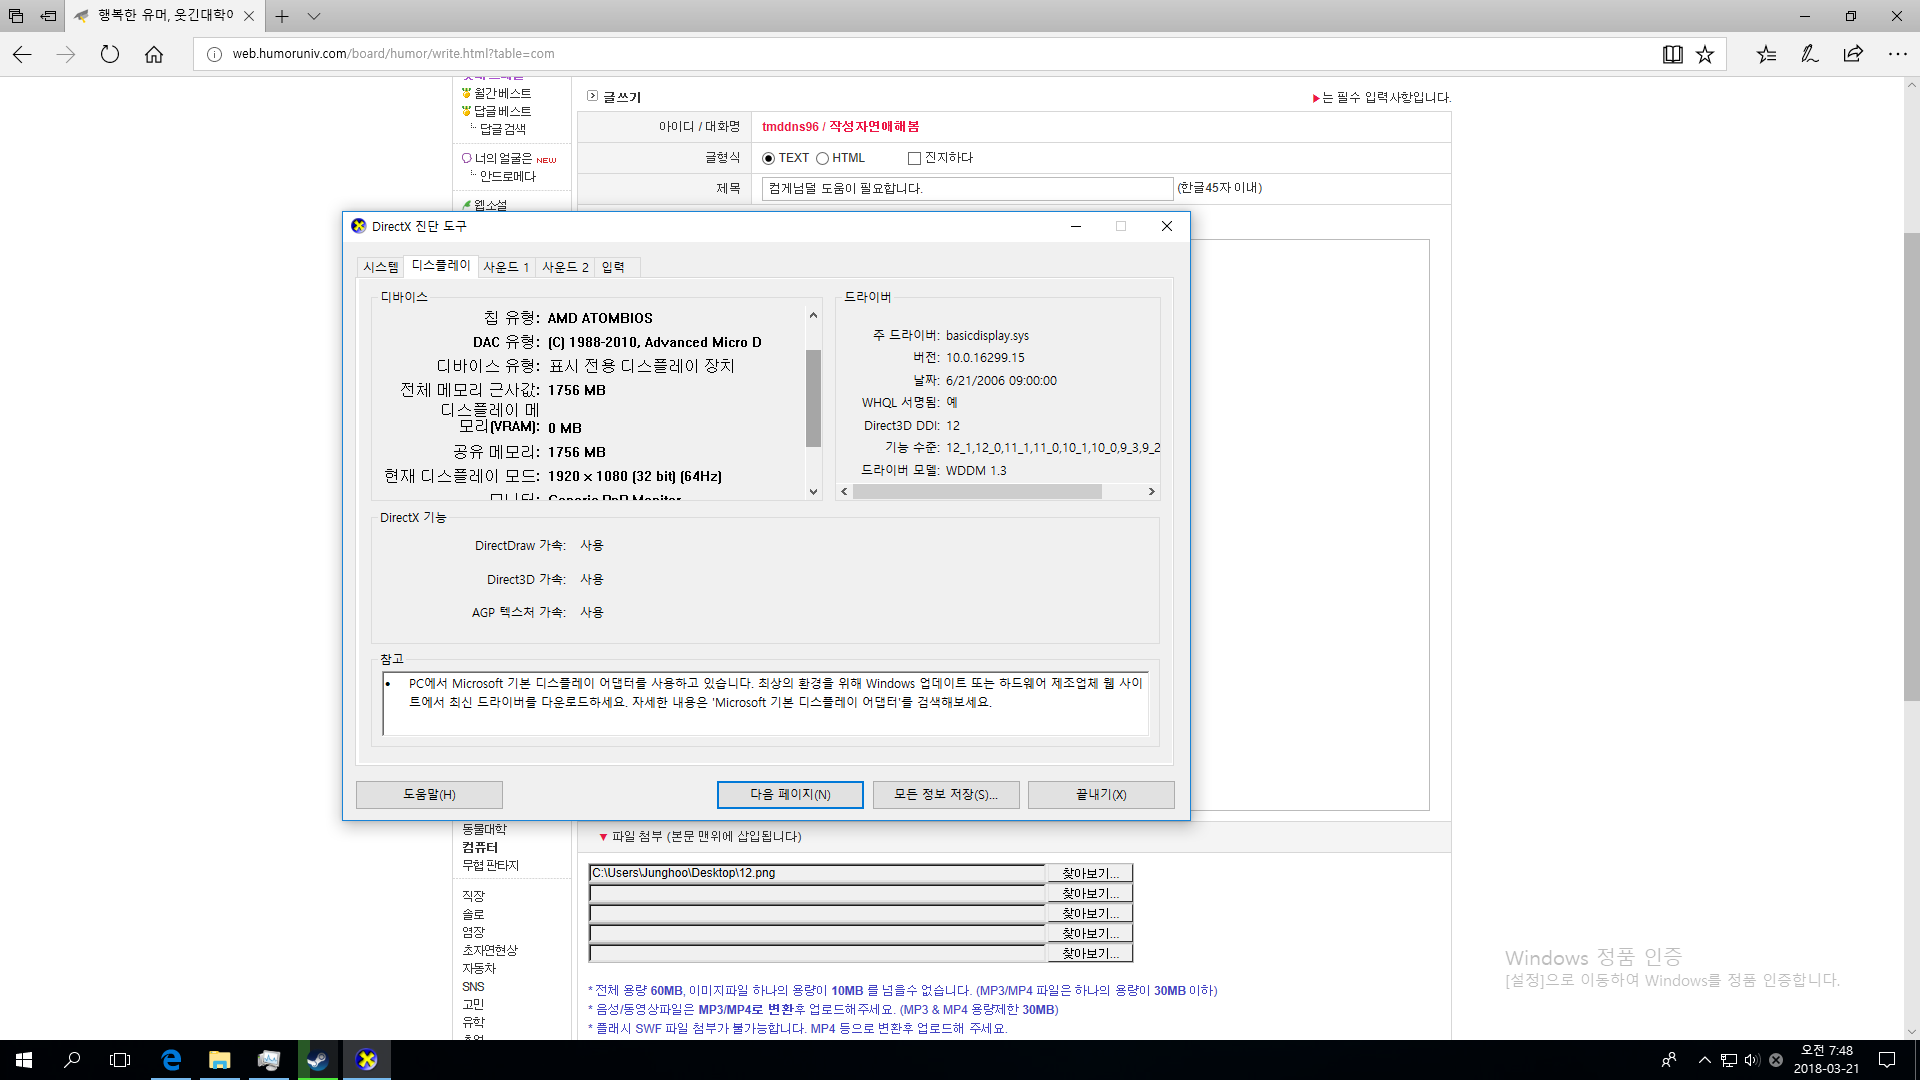Click the device list vertical scrollbar thumb
The height and width of the screenshot is (1080, 1920).
813,398
